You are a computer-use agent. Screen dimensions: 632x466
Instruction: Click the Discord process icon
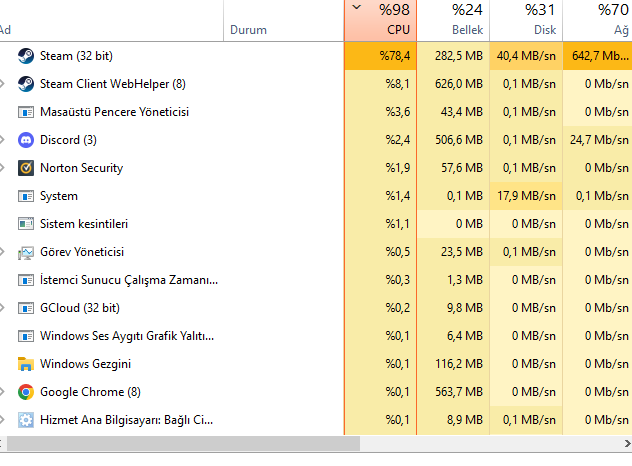pos(26,140)
